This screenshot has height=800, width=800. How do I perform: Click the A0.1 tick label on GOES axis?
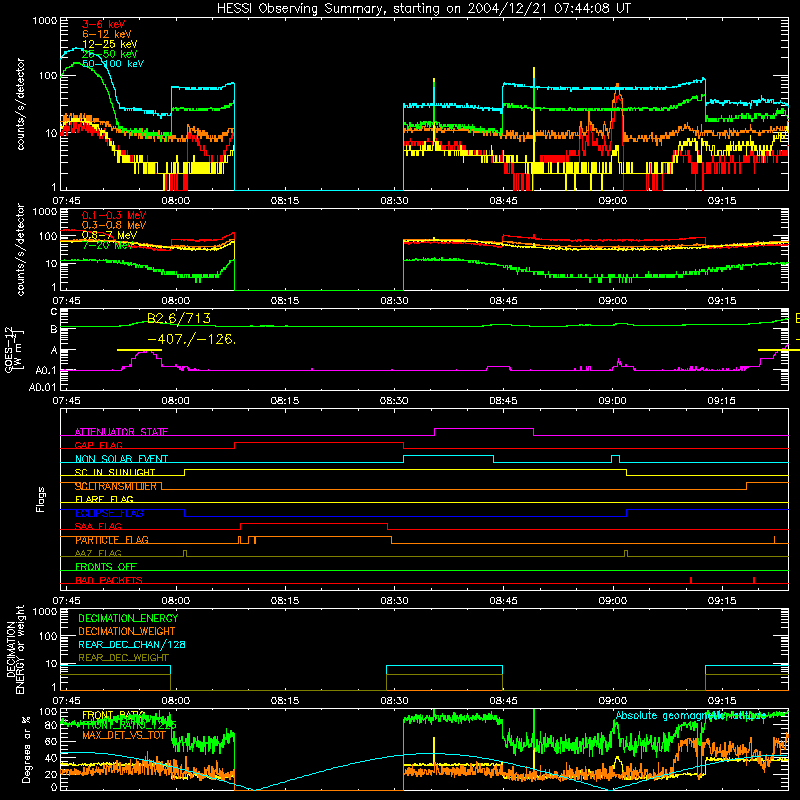(x=46, y=370)
